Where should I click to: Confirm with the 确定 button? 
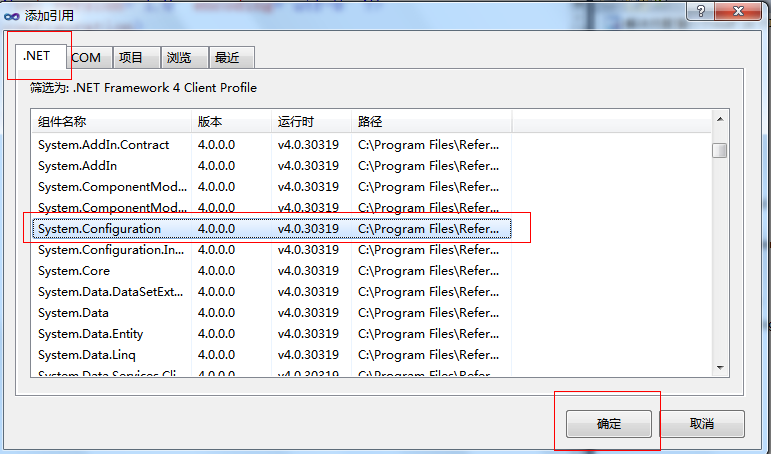609,424
